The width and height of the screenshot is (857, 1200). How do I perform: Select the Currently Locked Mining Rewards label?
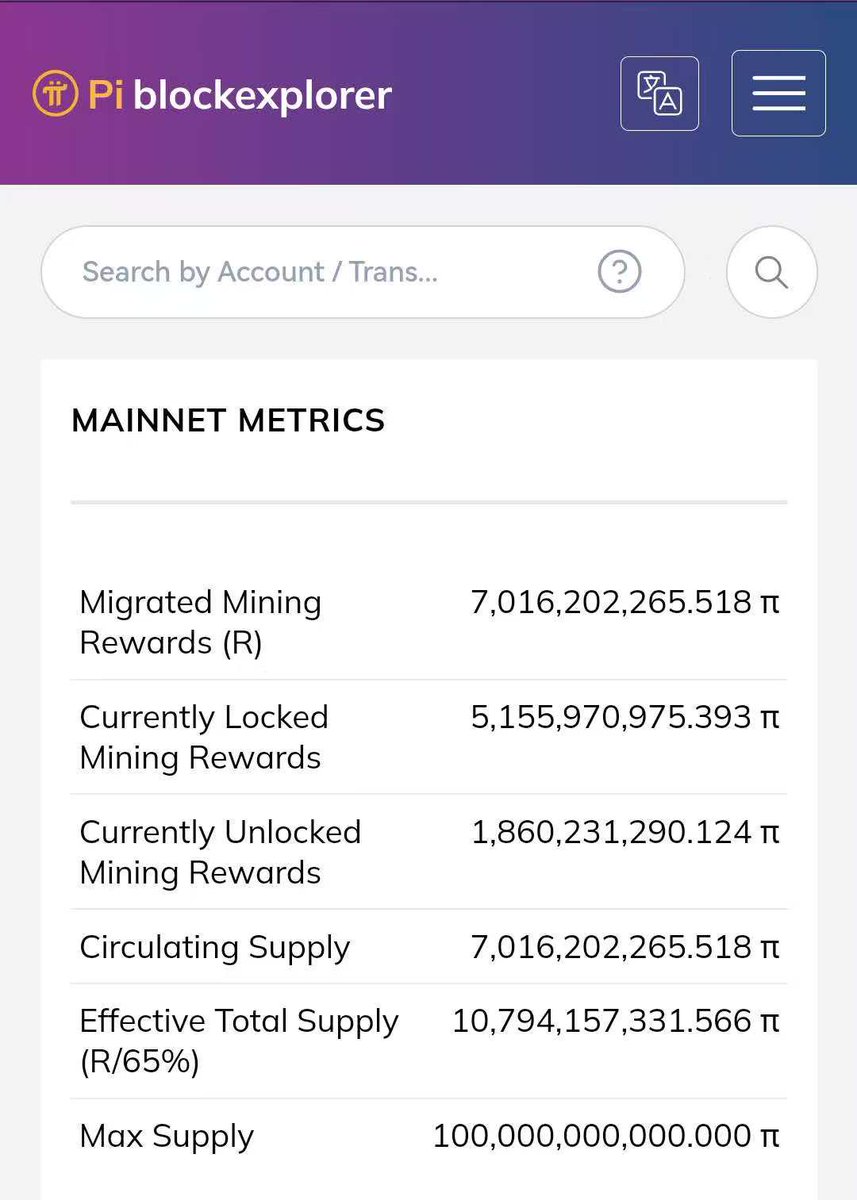pos(204,737)
